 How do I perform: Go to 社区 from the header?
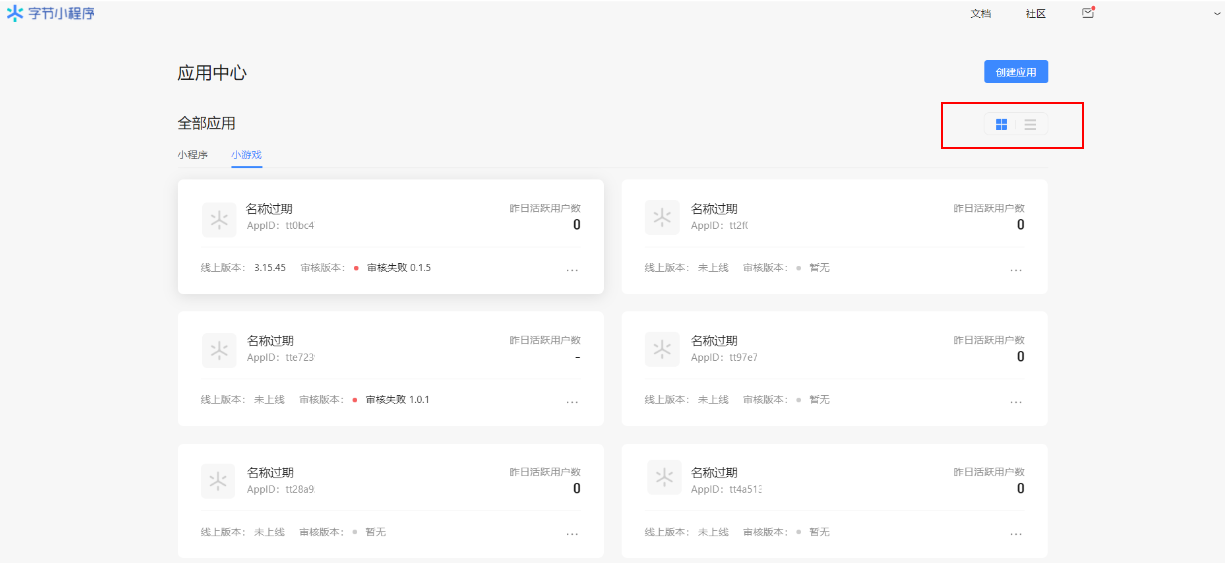click(1035, 14)
